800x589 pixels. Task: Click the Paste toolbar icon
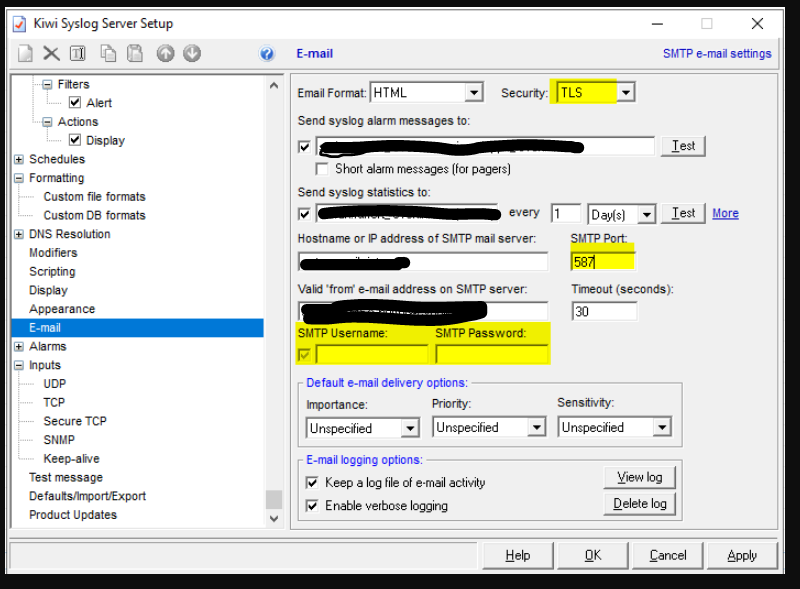pos(135,54)
